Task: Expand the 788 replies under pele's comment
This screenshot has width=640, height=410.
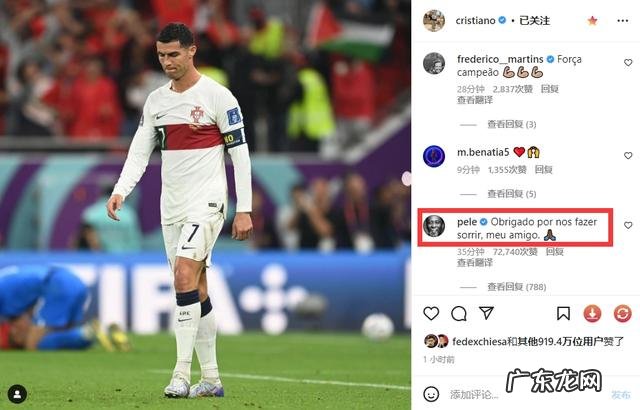Action: [516, 287]
